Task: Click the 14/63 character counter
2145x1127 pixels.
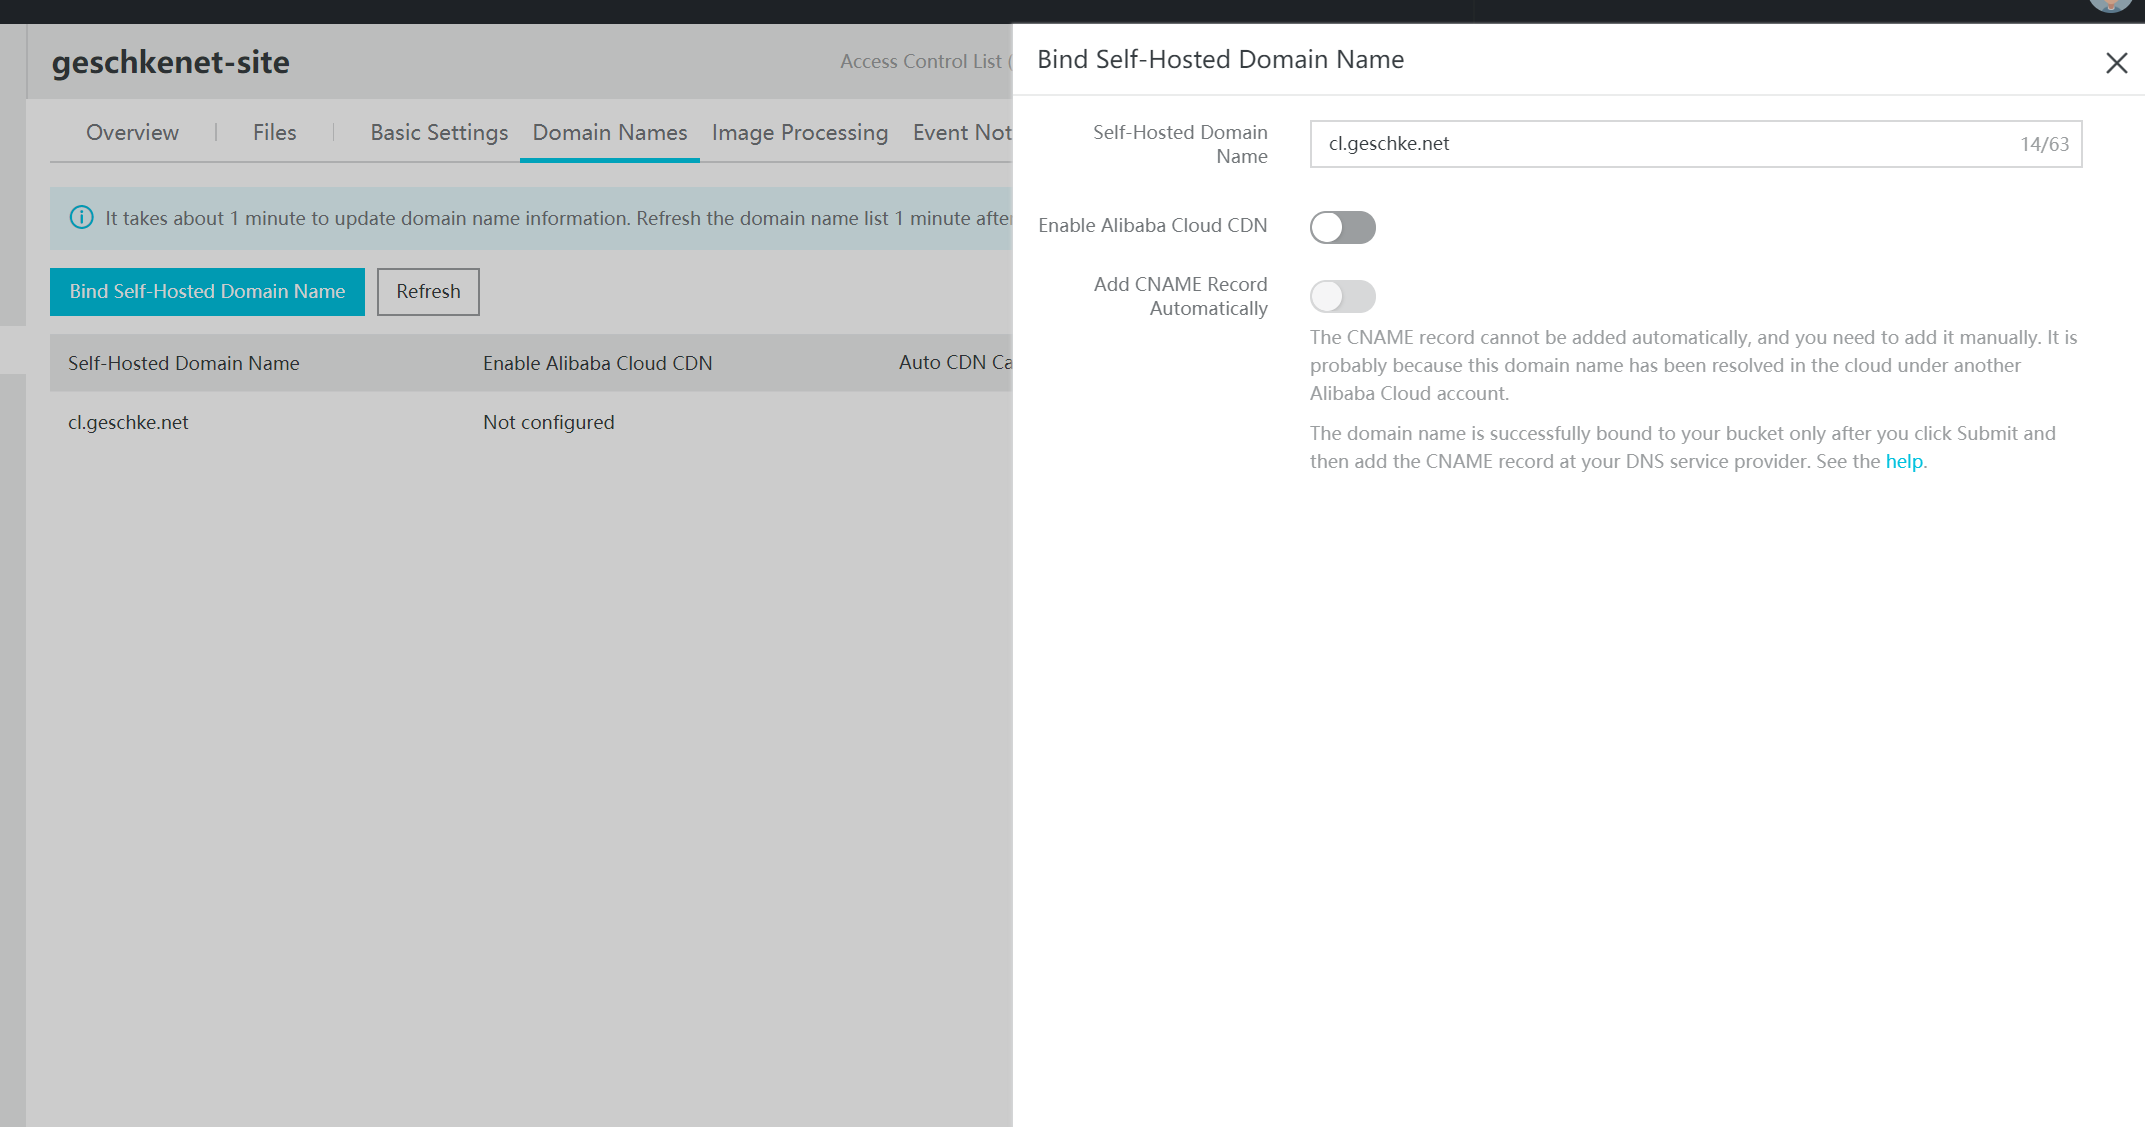Action: (x=2045, y=144)
